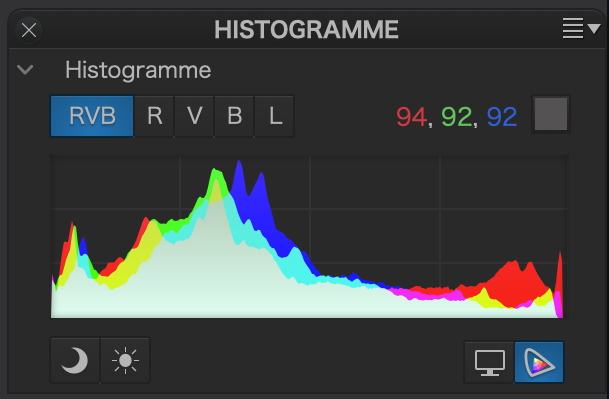Show the L luminance channel
Image resolution: width=609 pixels, height=399 pixels.
pos(275,116)
